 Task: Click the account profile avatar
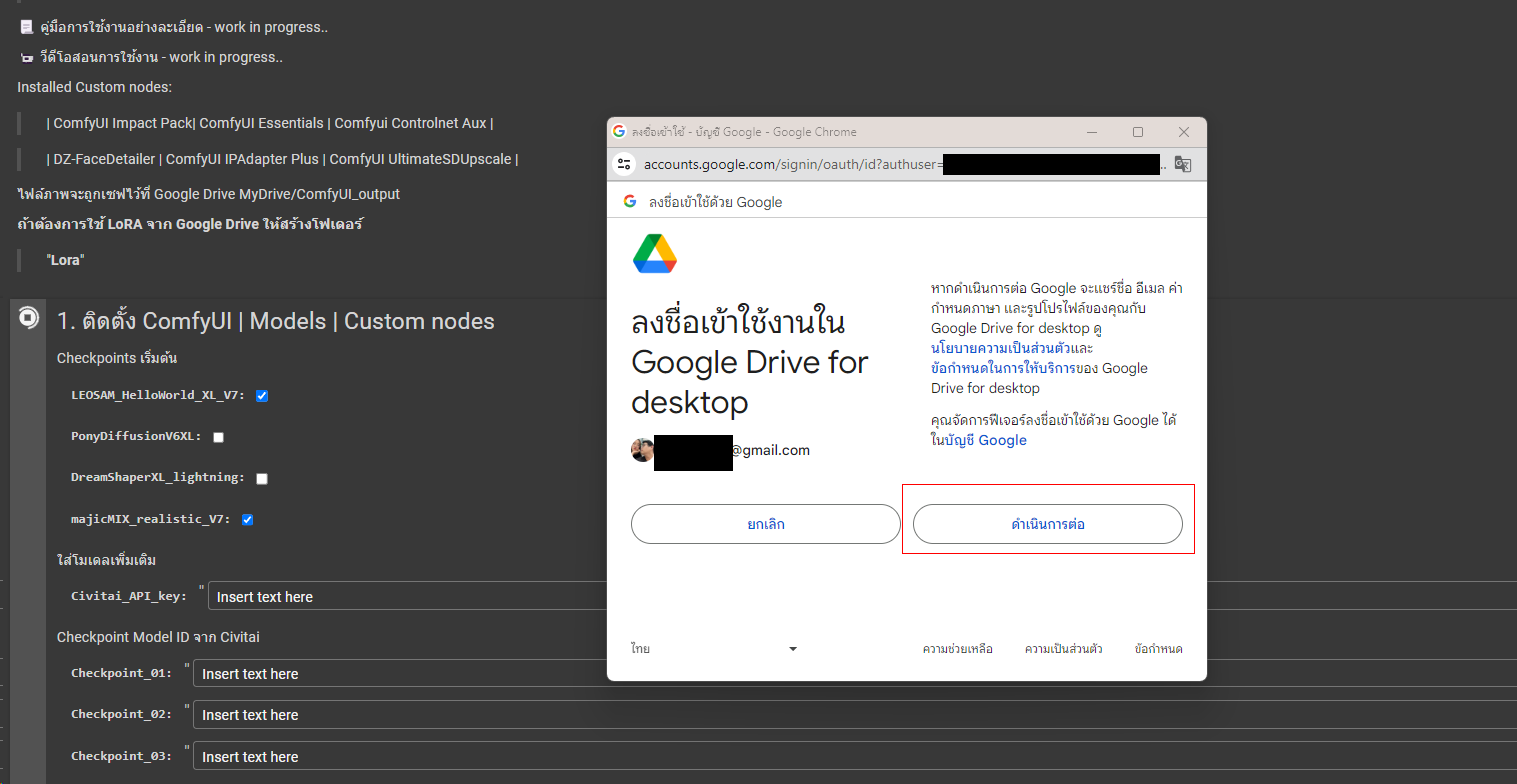coord(642,450)
